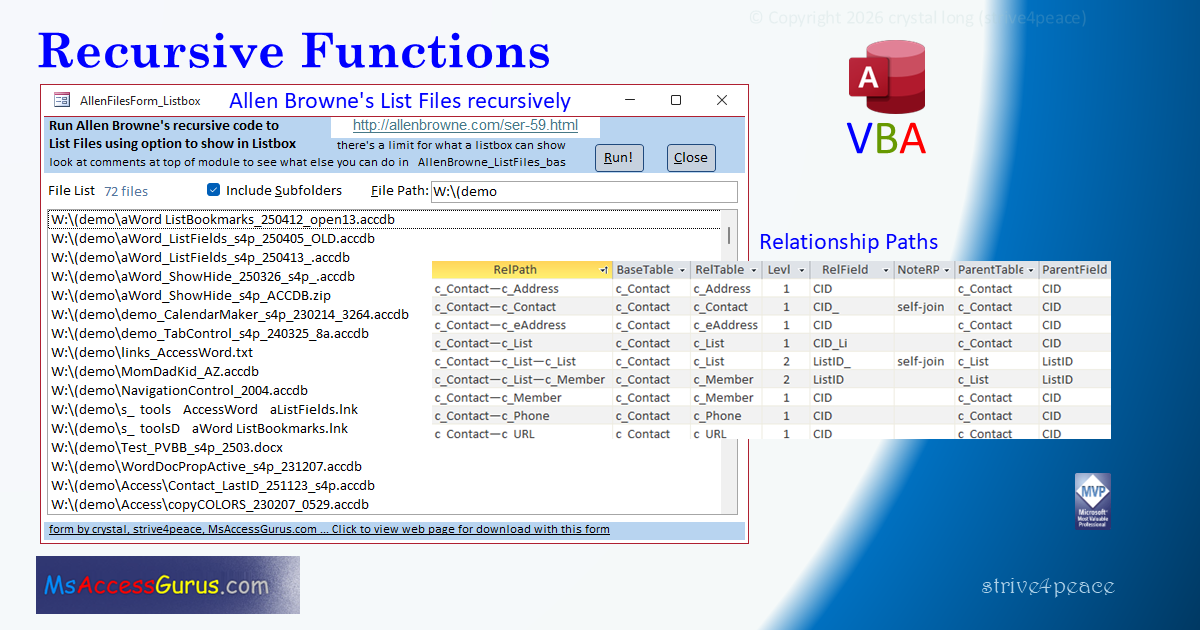This screenshot has width=1200, height=630.
Task: Open the allenbrowne.com/ser-59.html hyperlink
Action: point(465,125)
